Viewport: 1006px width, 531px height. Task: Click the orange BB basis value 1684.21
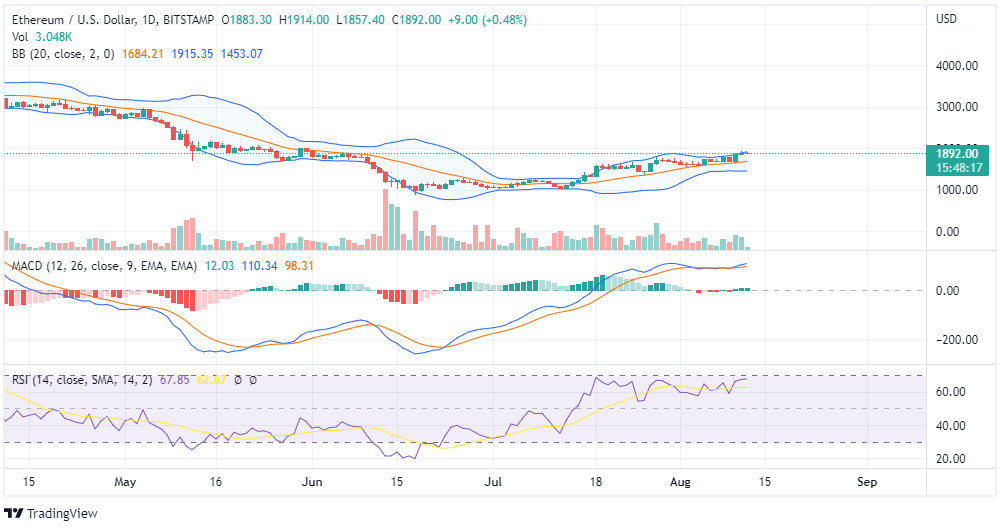point(141,53)
